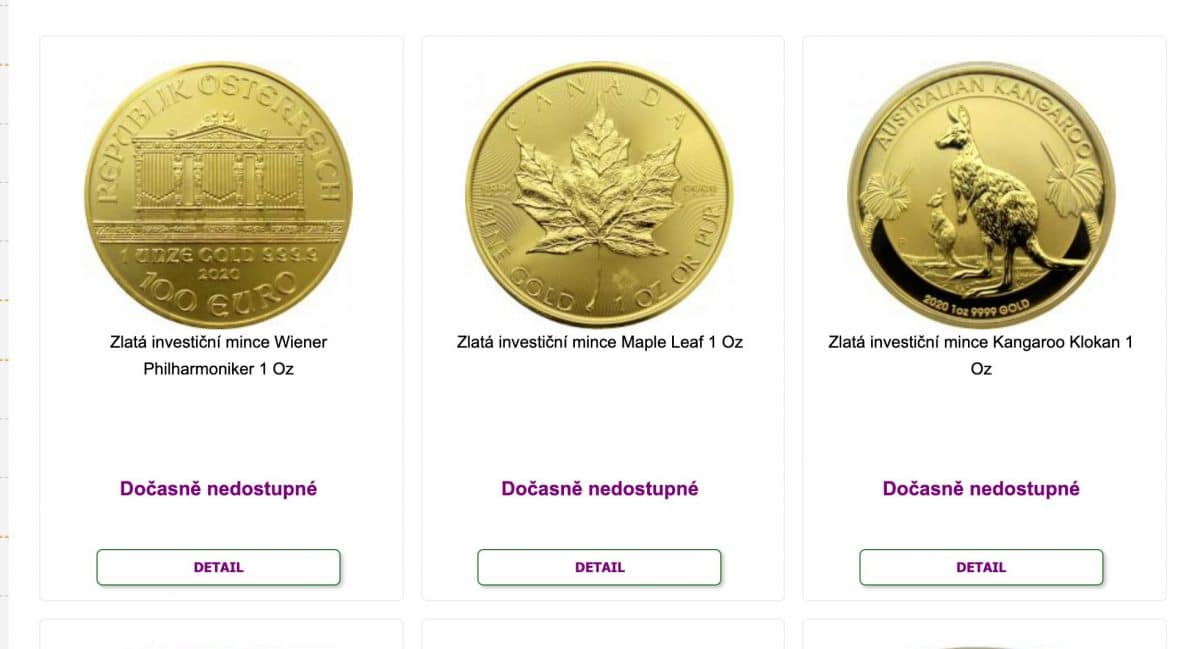This screenshot has height=649, width=1200.
Task: Click the '100 EURO' inscription on the Philharmoniker coin
Action: pyautogui.click(x=218, y=290)
